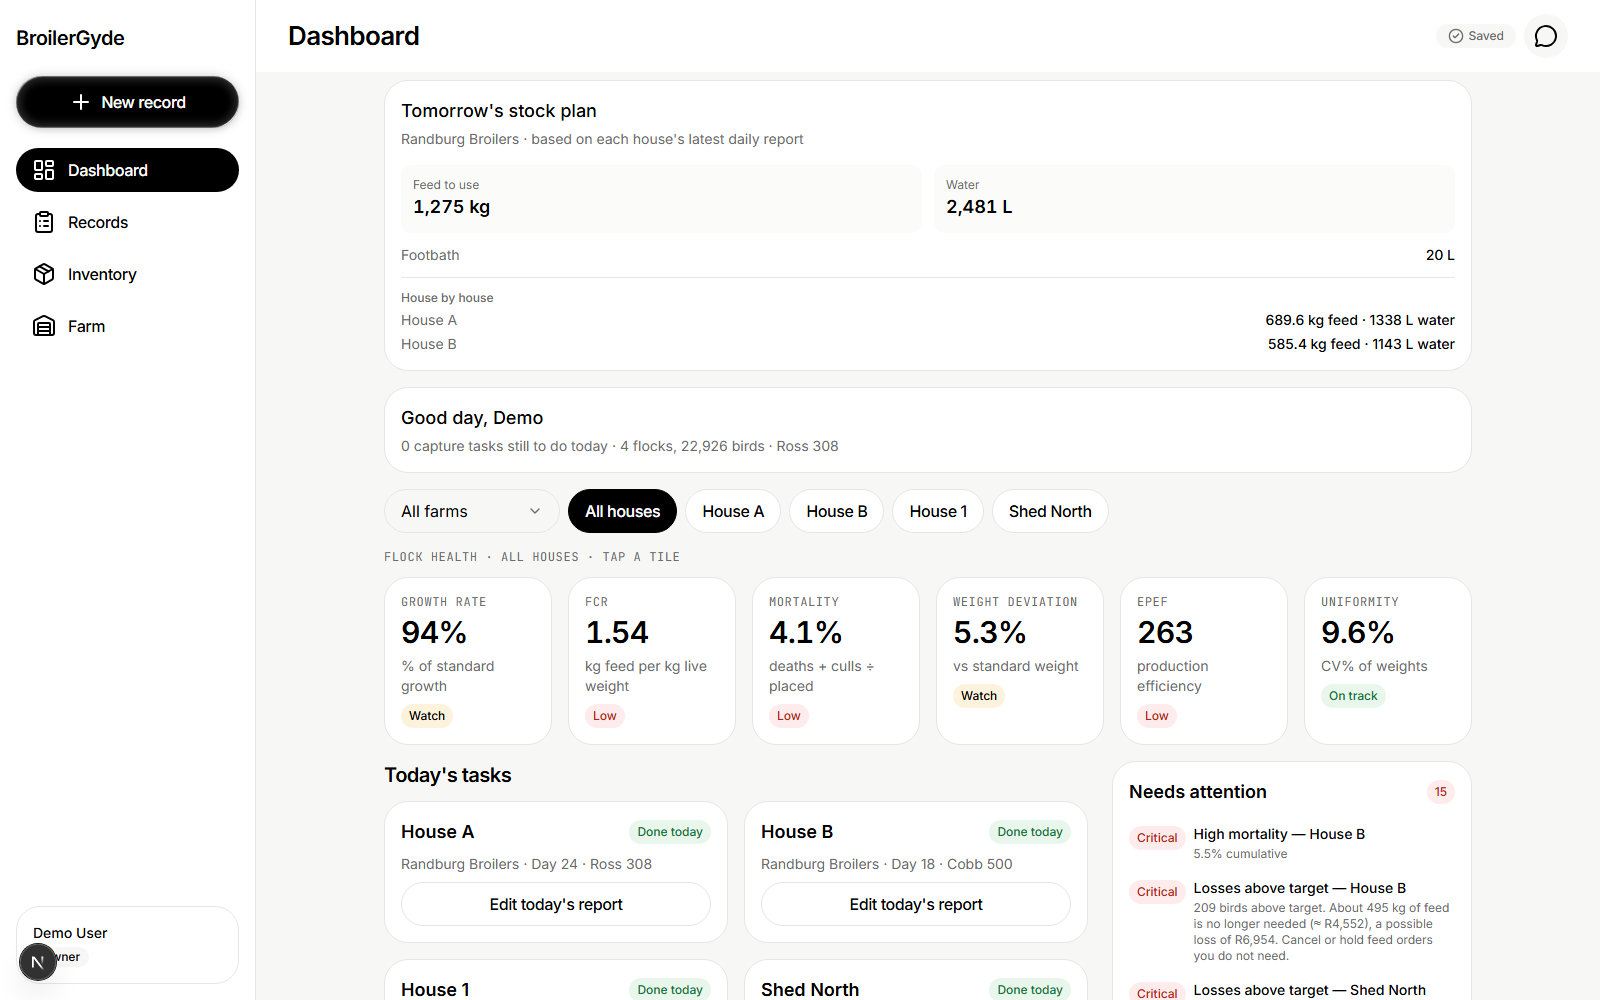Open the Uniformity 9.6% tile

point(1388,661)
